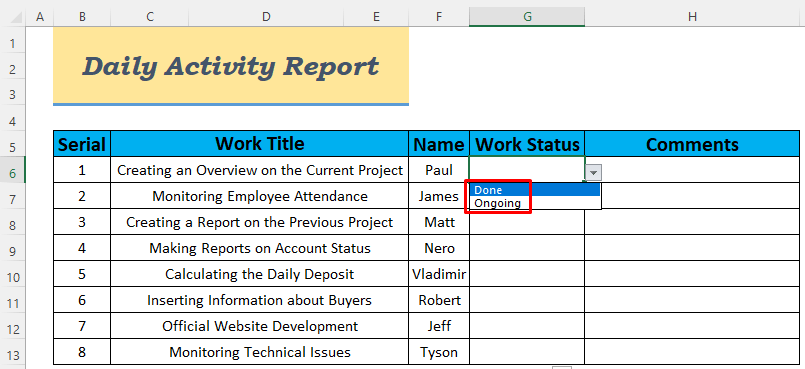Click the name cell 'James'
This screenshot has height=369, width=805.
coord(439,196)
